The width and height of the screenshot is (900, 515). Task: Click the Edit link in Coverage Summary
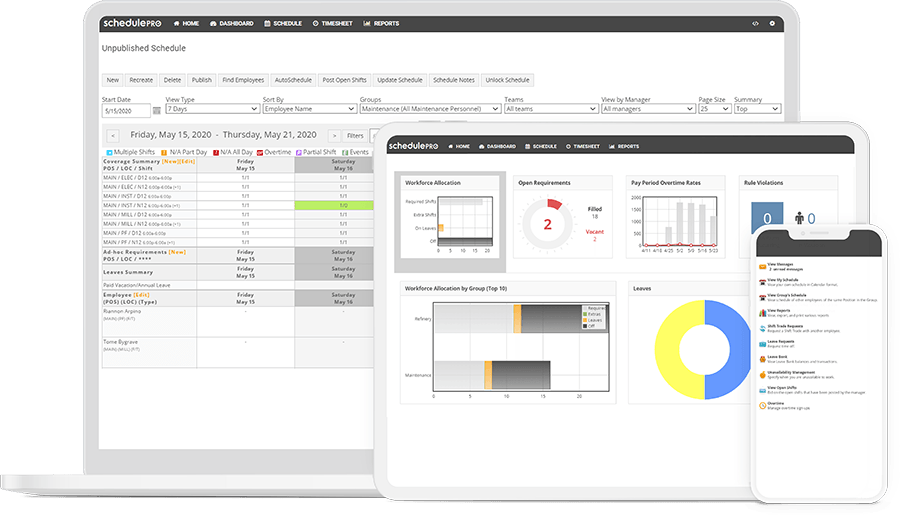pyautogui.click(x=188, y=162)
